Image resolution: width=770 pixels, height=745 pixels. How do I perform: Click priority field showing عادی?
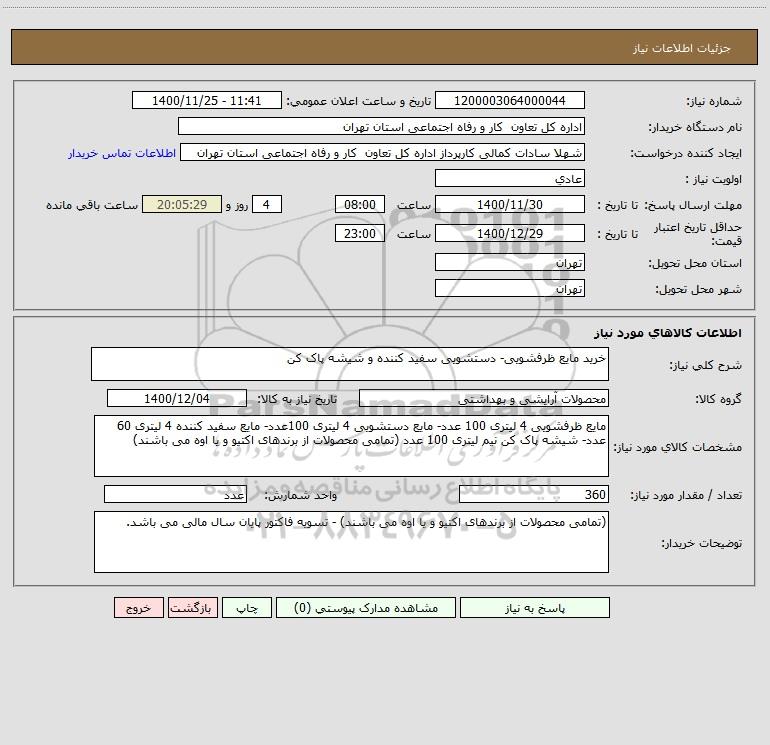(510, 178)
